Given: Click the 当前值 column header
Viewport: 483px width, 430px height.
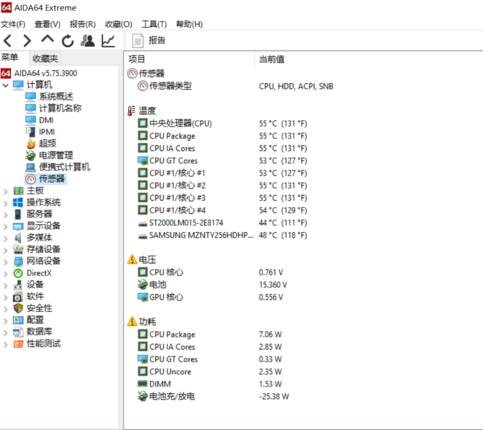Looking at the screenshot, I should tap(272, 59).
